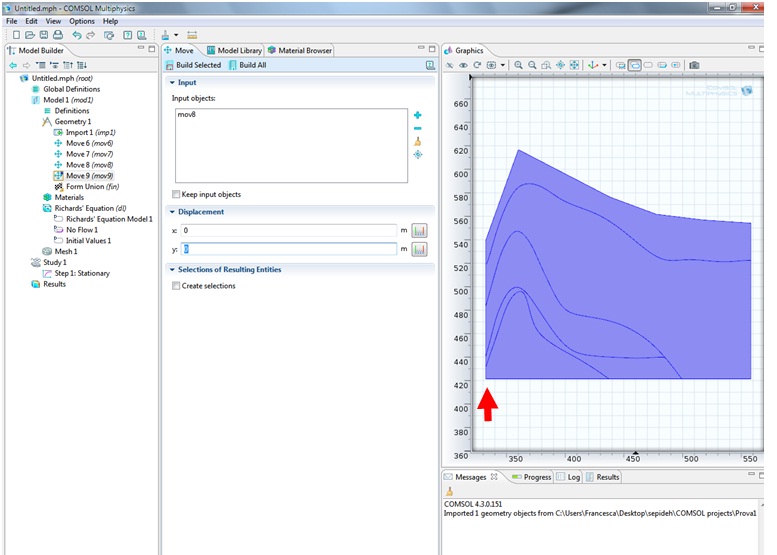Image resolution: width=777 pixels, height=555 pixels.
Task: Select Form Union (fin) in the tree
Action: [x=92, y=186]
